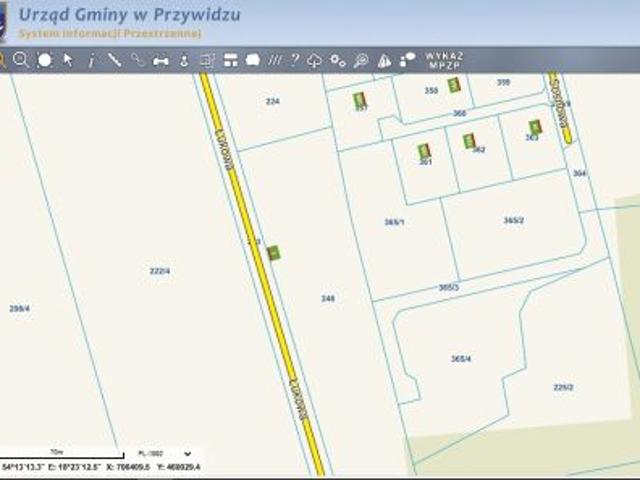640x480 pixels.
Task: Click the cloud download icon
Action: click(314, 60)
